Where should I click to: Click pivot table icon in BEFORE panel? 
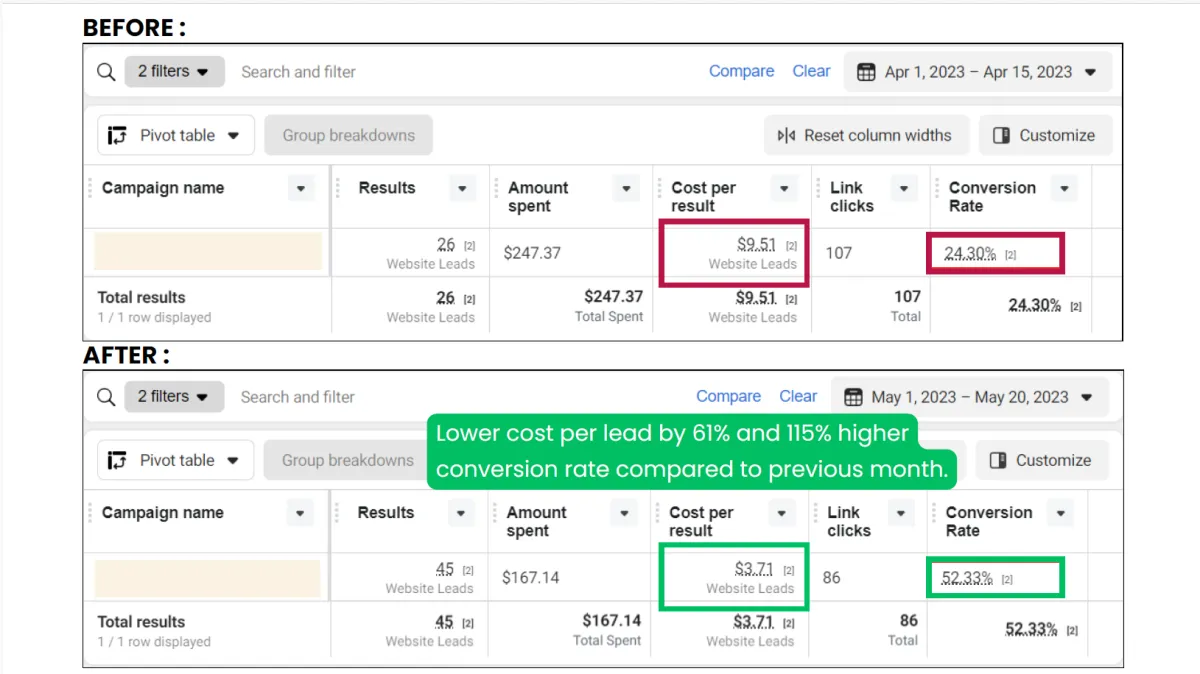pyautogui.click(x=118, y=135)
